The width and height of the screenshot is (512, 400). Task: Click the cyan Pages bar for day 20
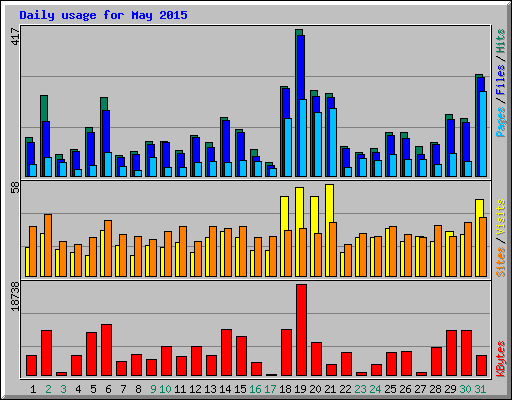[318, 144]
